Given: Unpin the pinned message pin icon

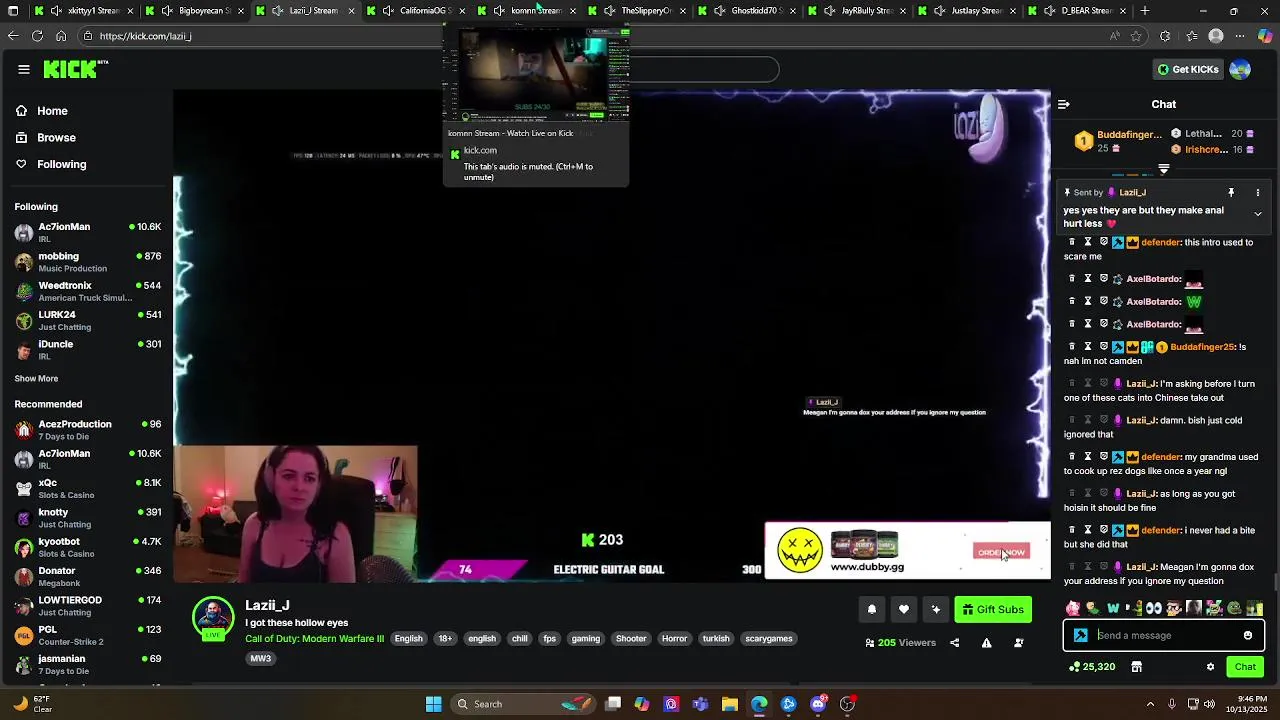Looking at the screenshot, I should (1231, 192).
